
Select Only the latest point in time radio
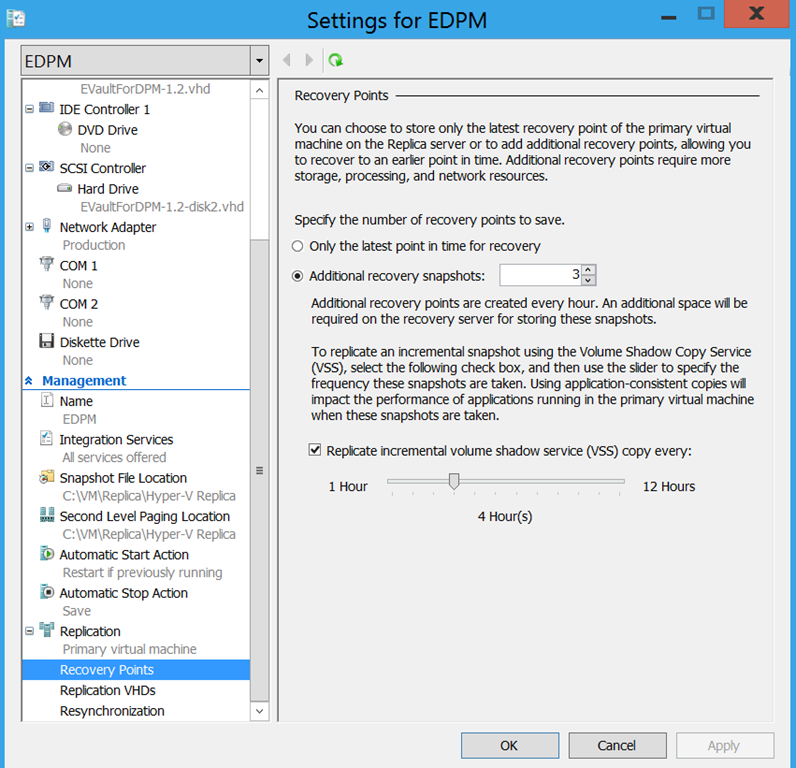[x=297, y=246]
